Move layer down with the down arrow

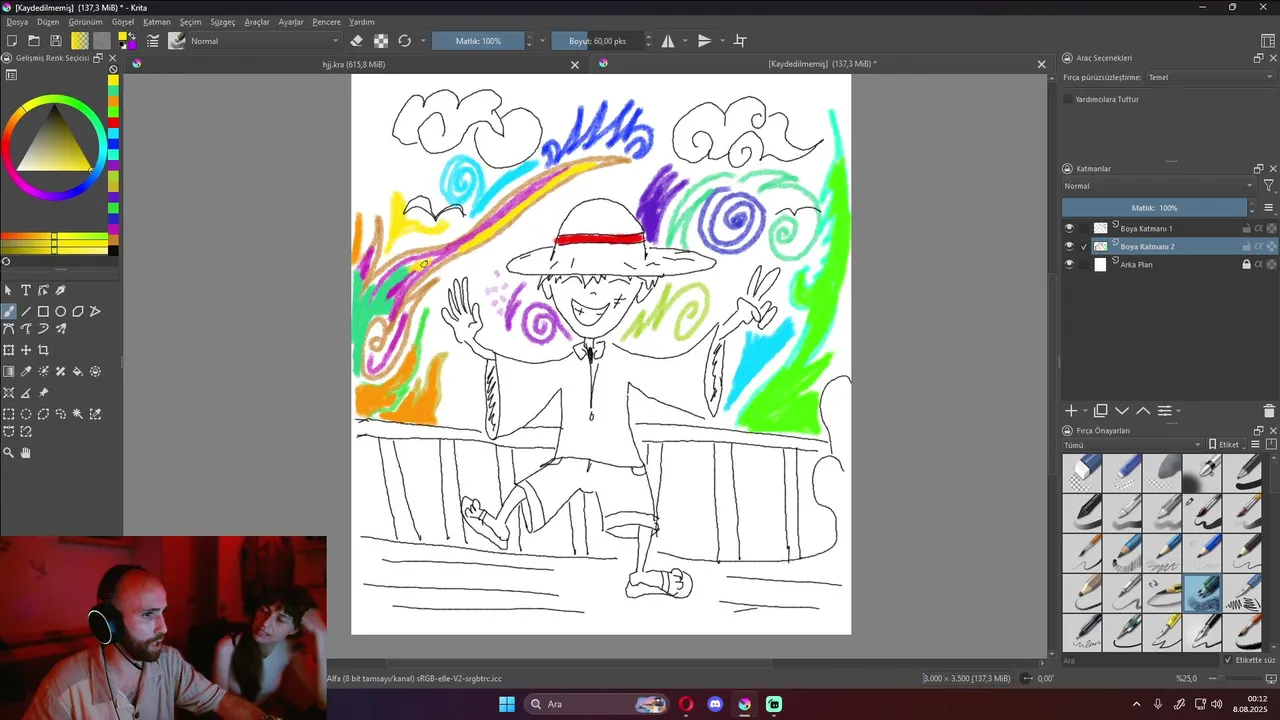pyautogui.click(x=1122, y=411)
